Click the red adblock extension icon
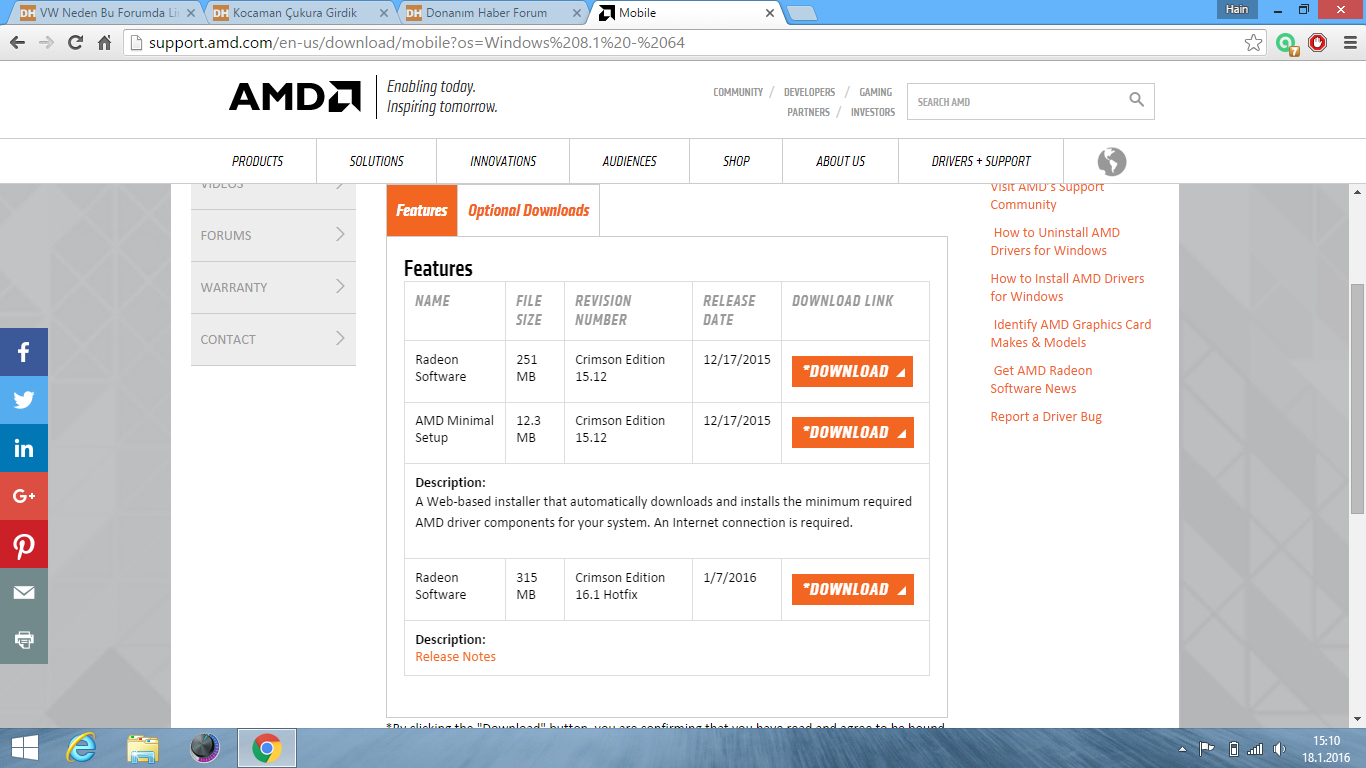1366x768 pixels. point(1318,43)
